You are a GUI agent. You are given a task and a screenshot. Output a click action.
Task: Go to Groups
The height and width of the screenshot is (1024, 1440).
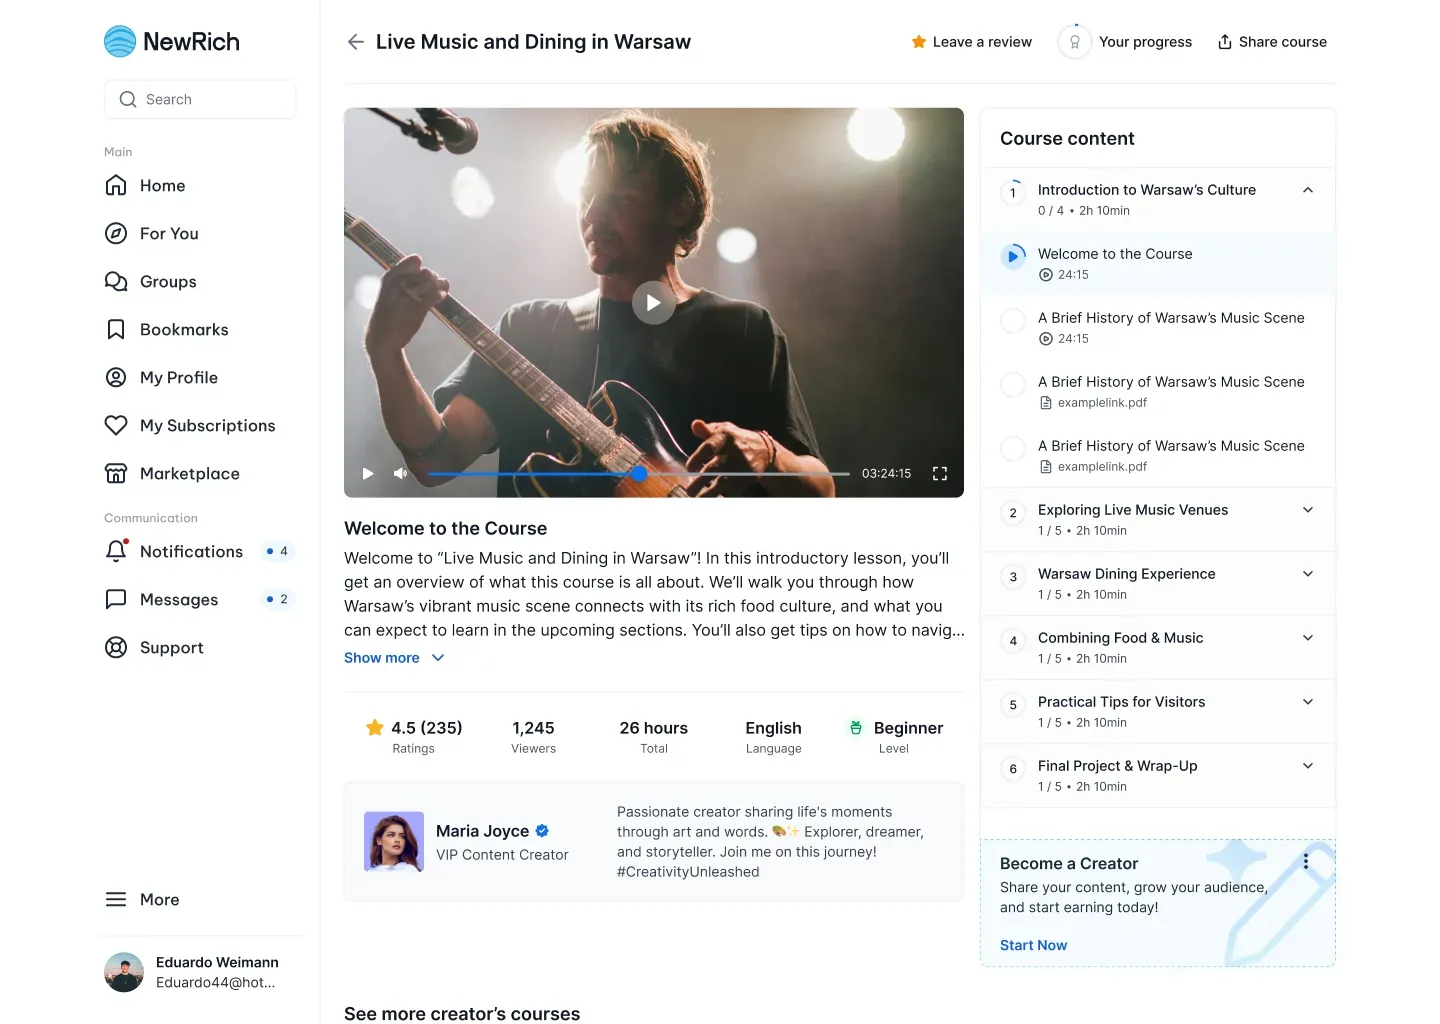[x=168, y=281]
